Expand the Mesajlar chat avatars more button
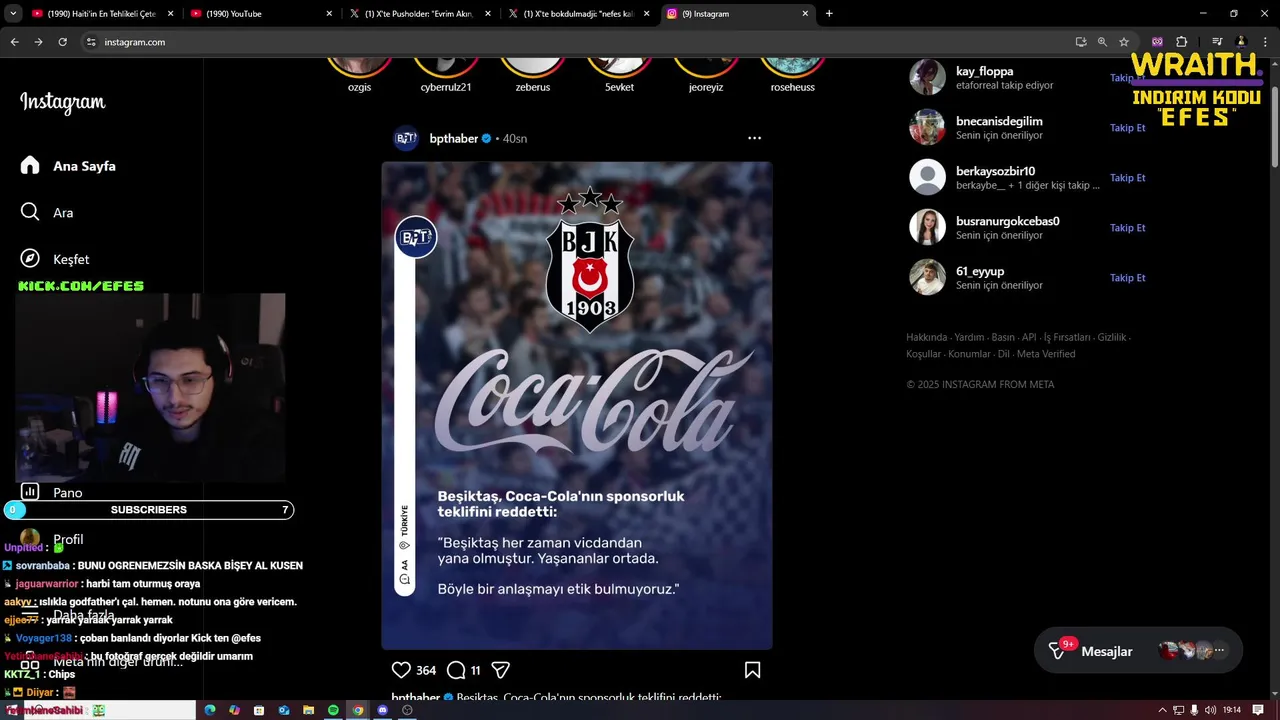Screen dimensions: 1280x720 (1219, 651)
